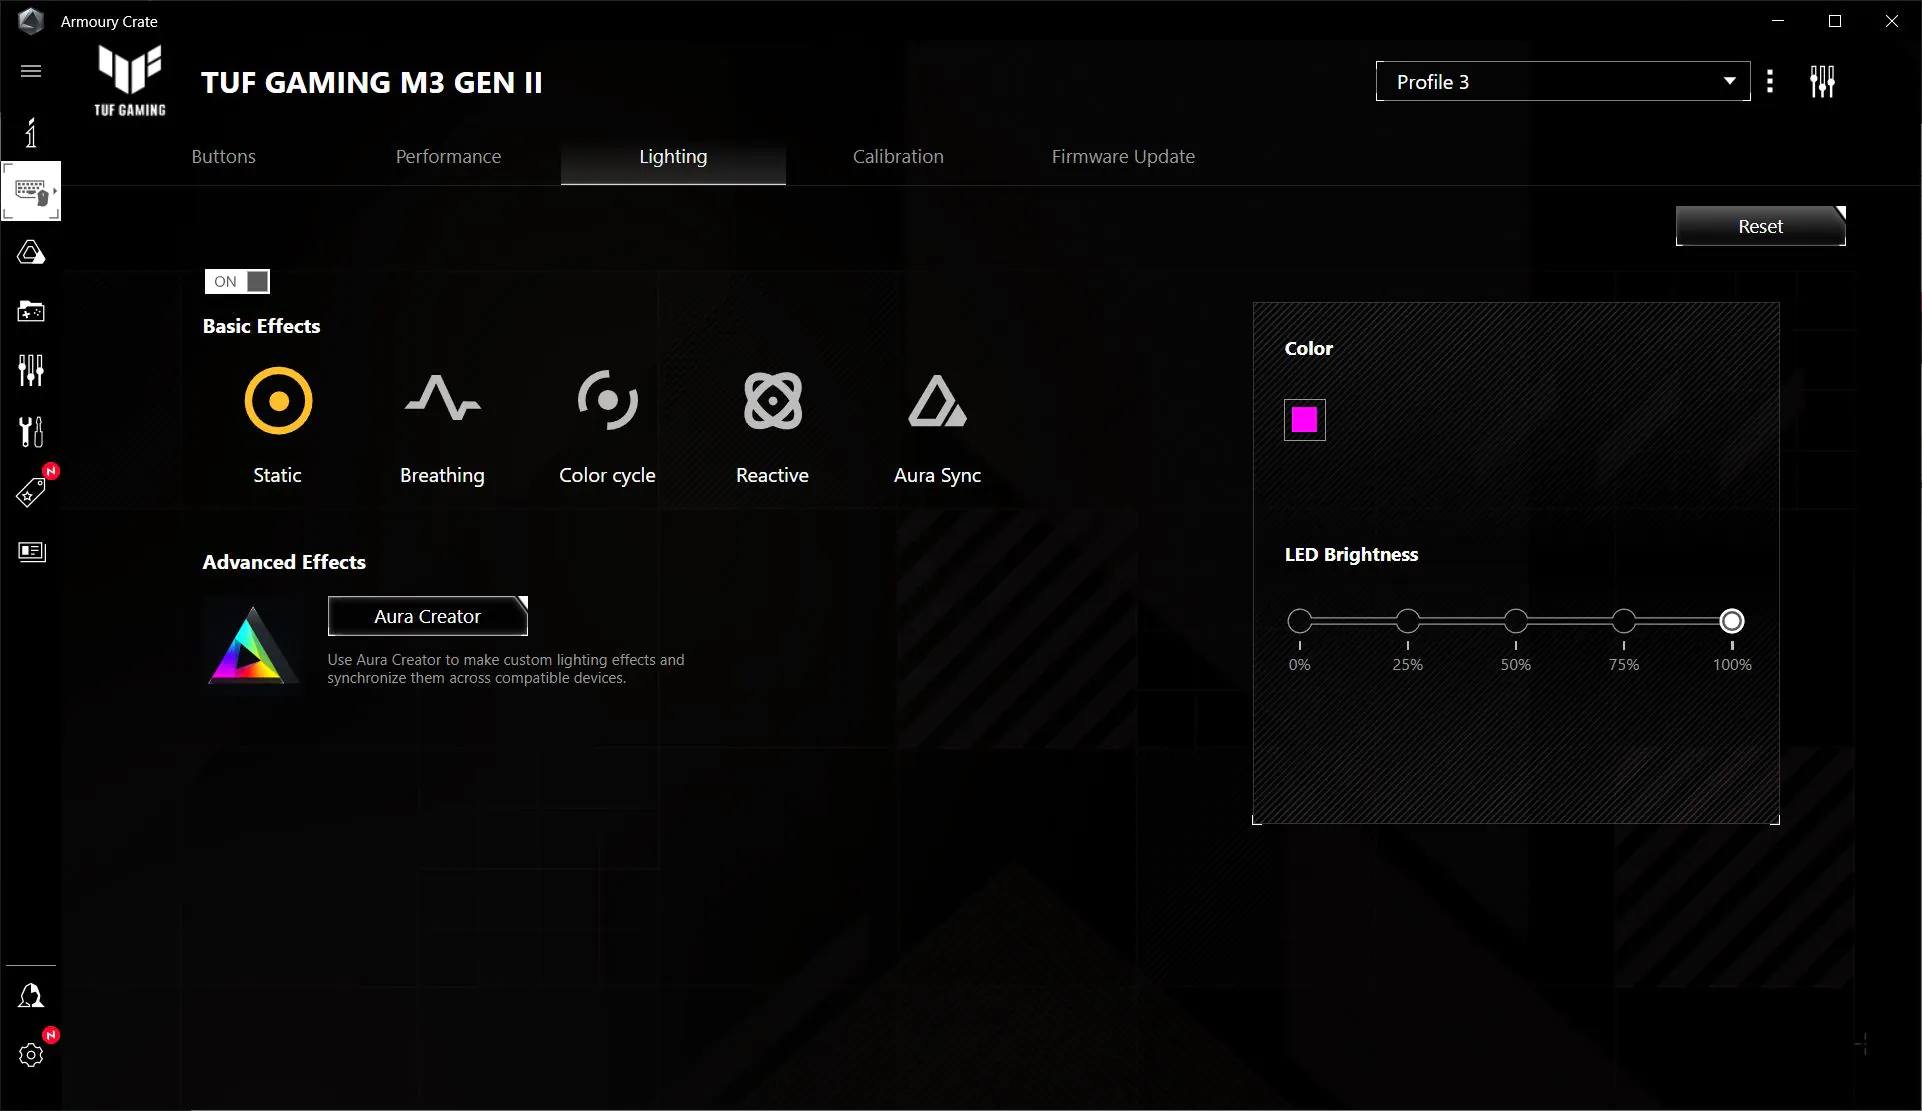The width and height of the screenshot is (1922, 1111).
Task: Open the equalizer settings icon top right
Action: pyautogui.click(x=1822, y=82)
